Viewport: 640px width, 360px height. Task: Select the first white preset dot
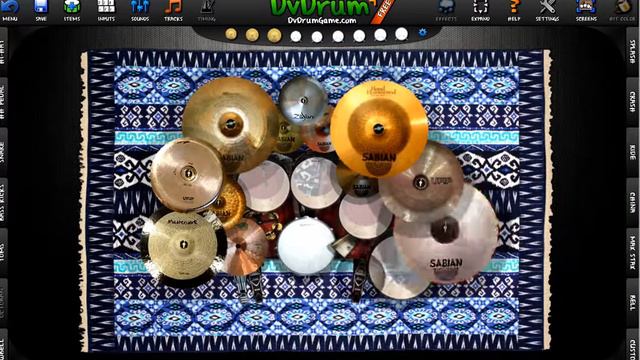click(x=296, y=37)
